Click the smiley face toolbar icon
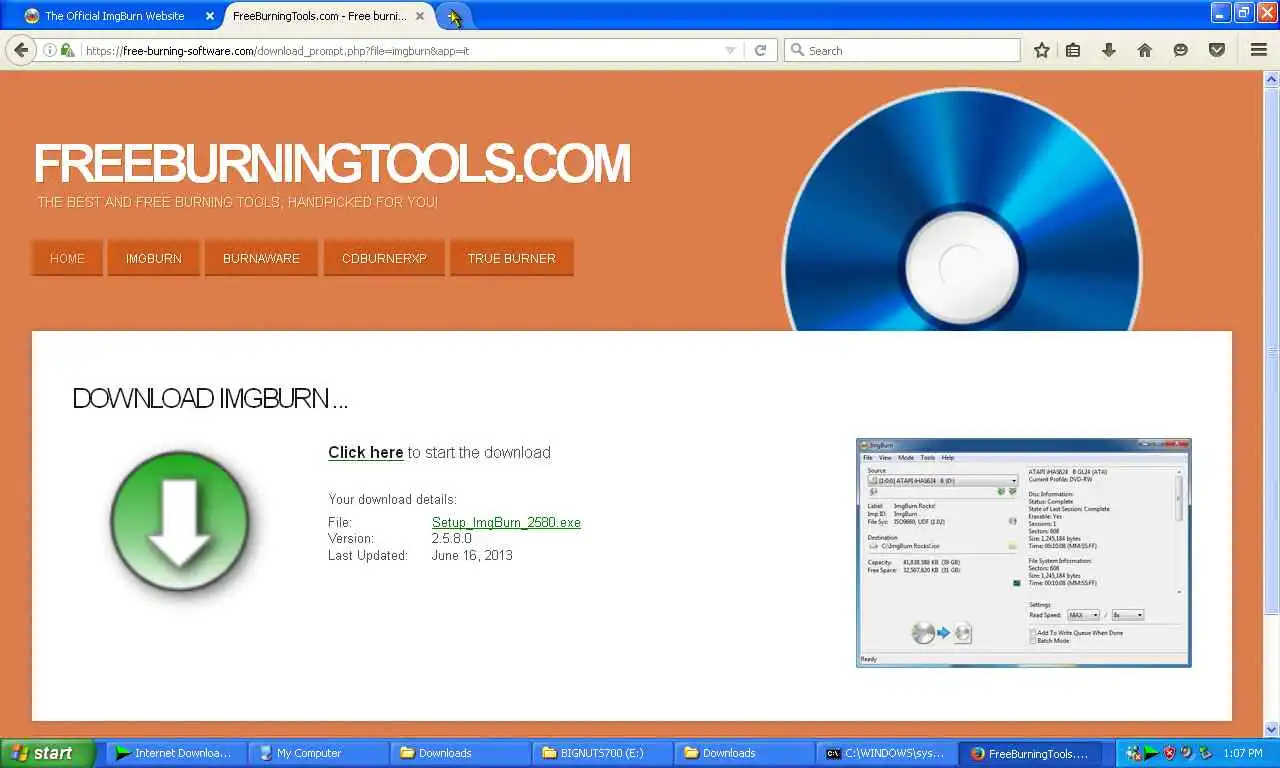The image size is (1280, 768). (x=1181, y=50)
